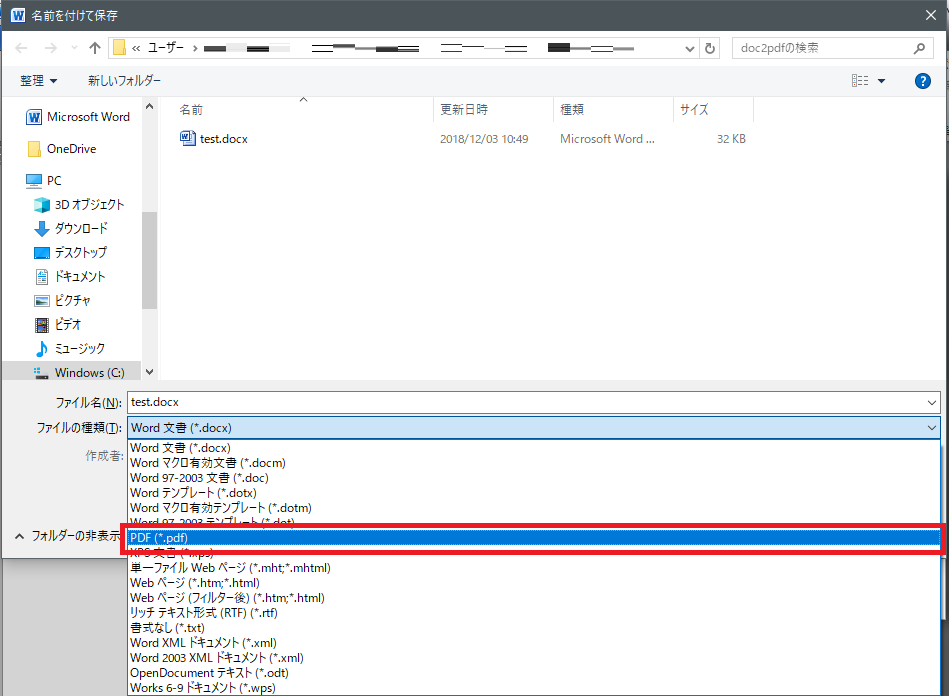Collapse folders via フォルダーの非表示
This screenshot has height=696, width=949.
[68, 536]
